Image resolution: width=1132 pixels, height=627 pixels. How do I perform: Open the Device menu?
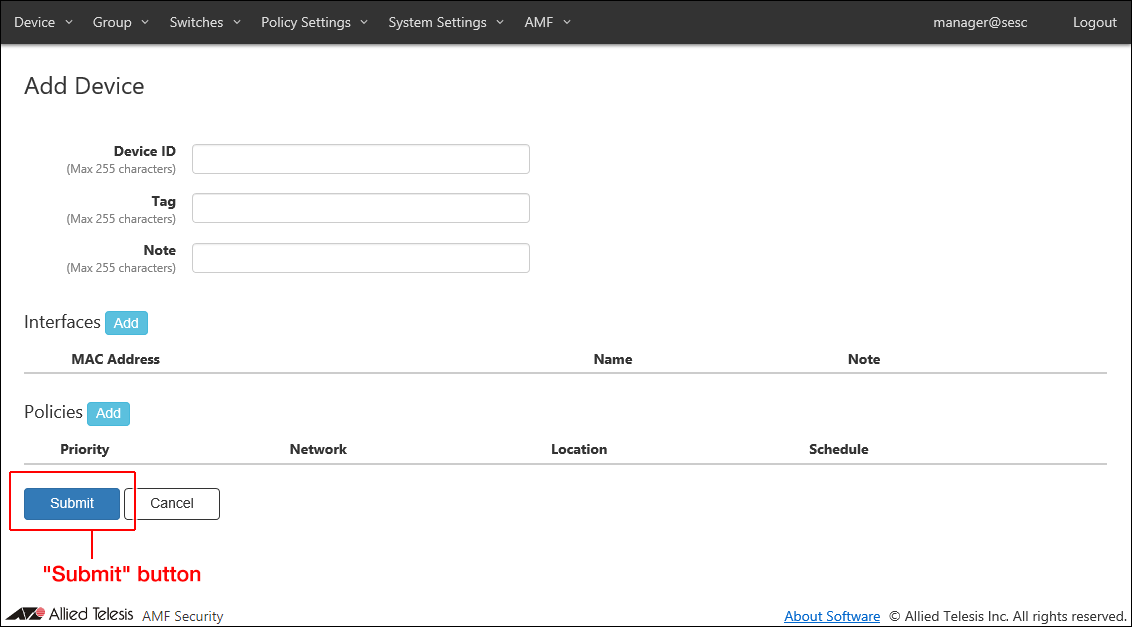point(43,22)
